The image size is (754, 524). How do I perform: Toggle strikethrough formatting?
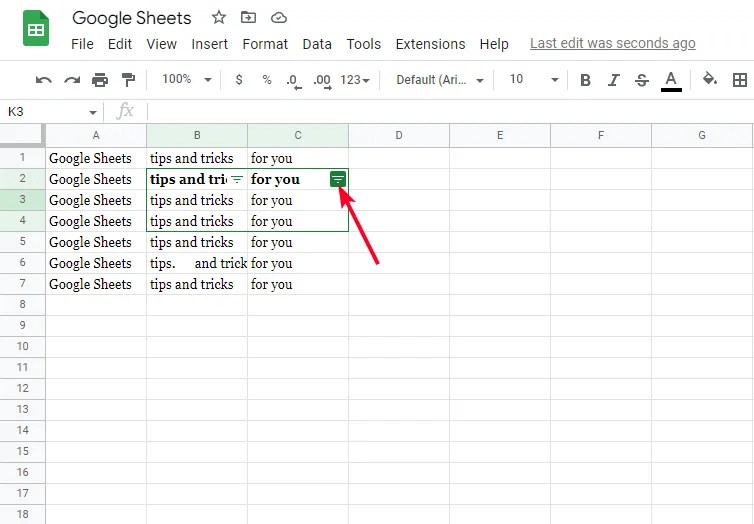[x=642, y=80]
